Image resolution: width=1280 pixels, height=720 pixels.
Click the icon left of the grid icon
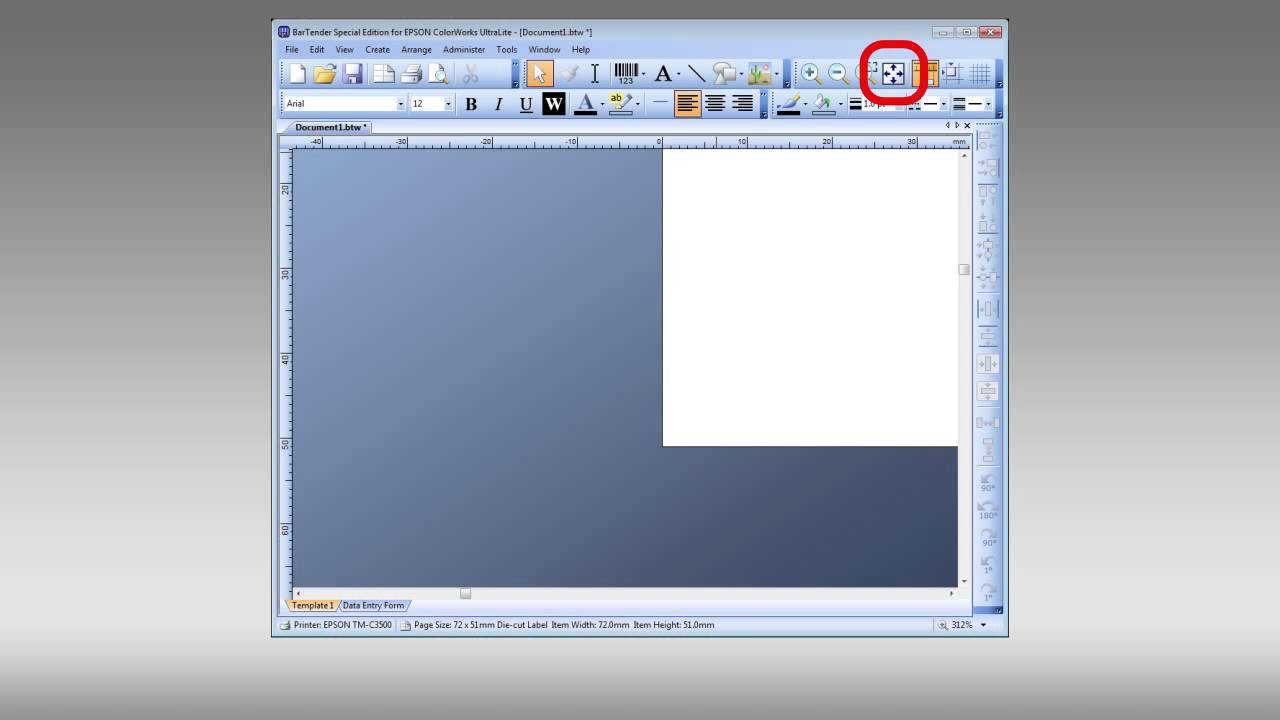[x=952, y=73]
